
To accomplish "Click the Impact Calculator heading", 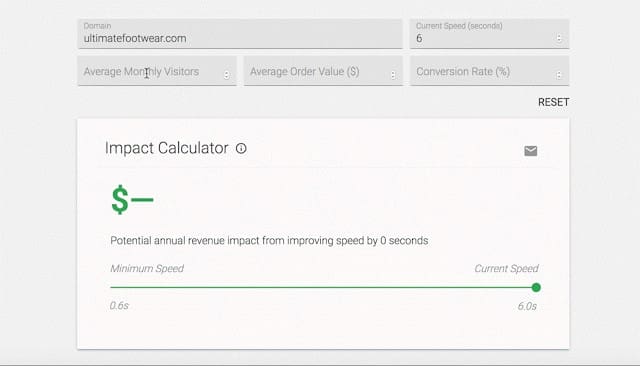I will (x=167, y=148).
